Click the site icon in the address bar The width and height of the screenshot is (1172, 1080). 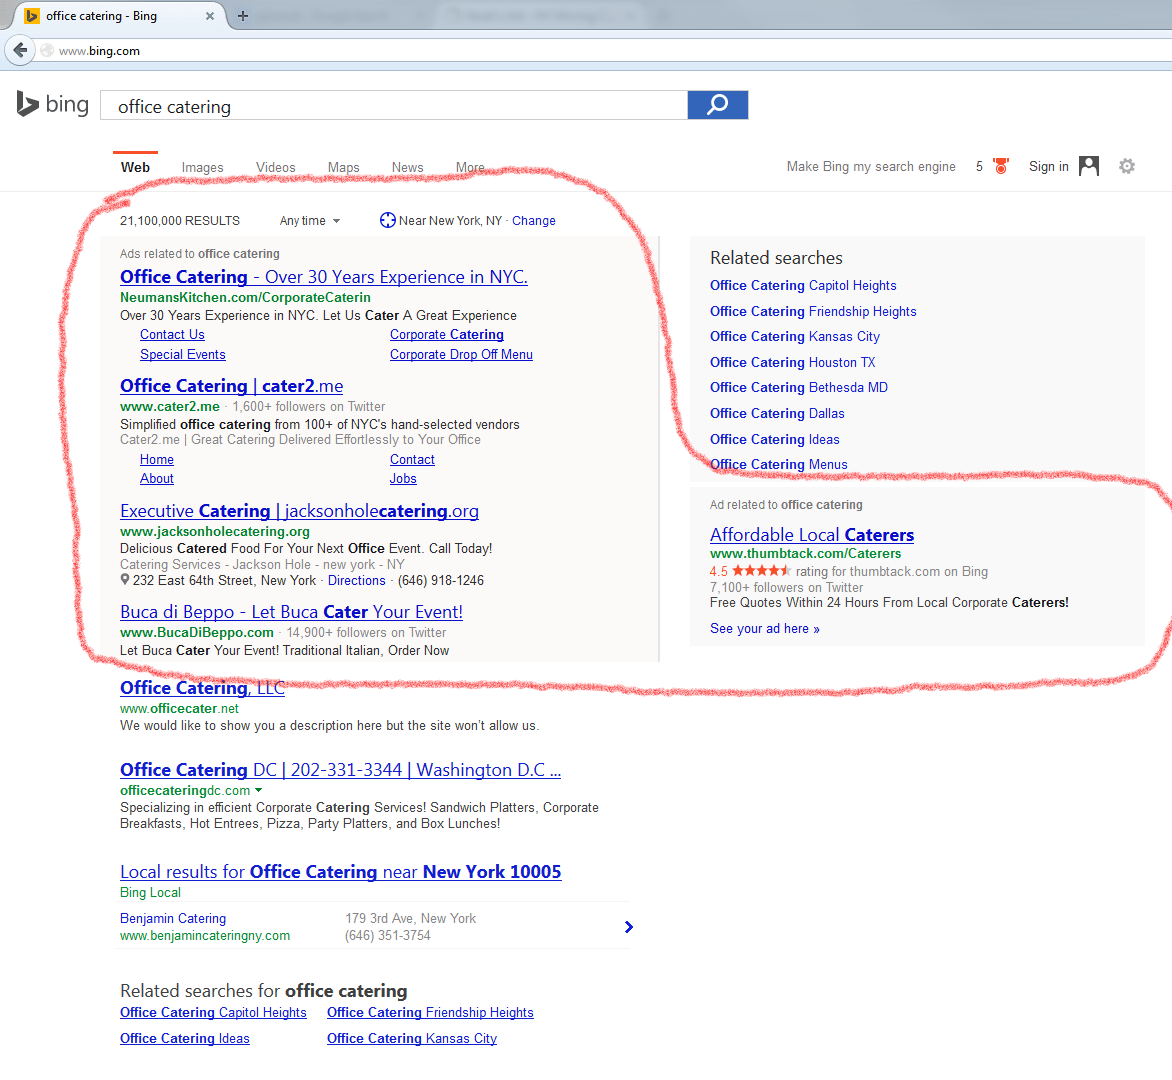tap(46, 50)
